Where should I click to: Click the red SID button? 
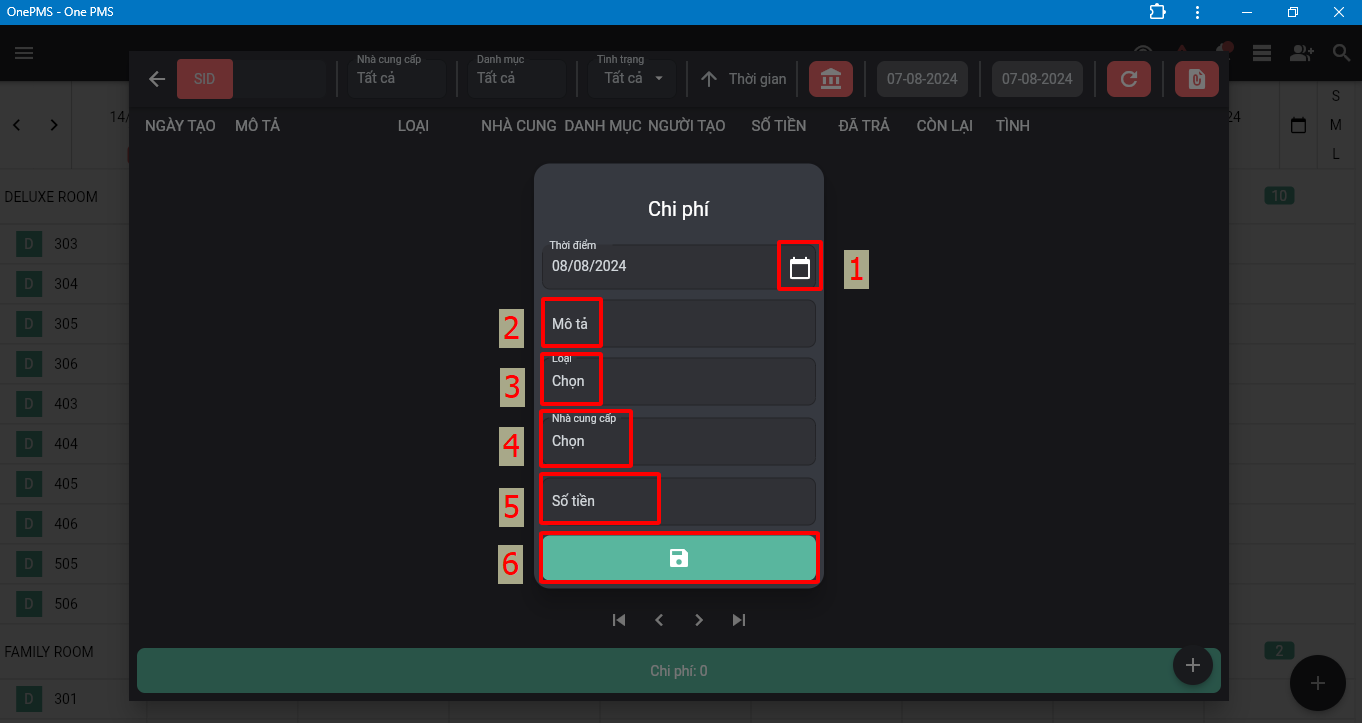point(205,79)
